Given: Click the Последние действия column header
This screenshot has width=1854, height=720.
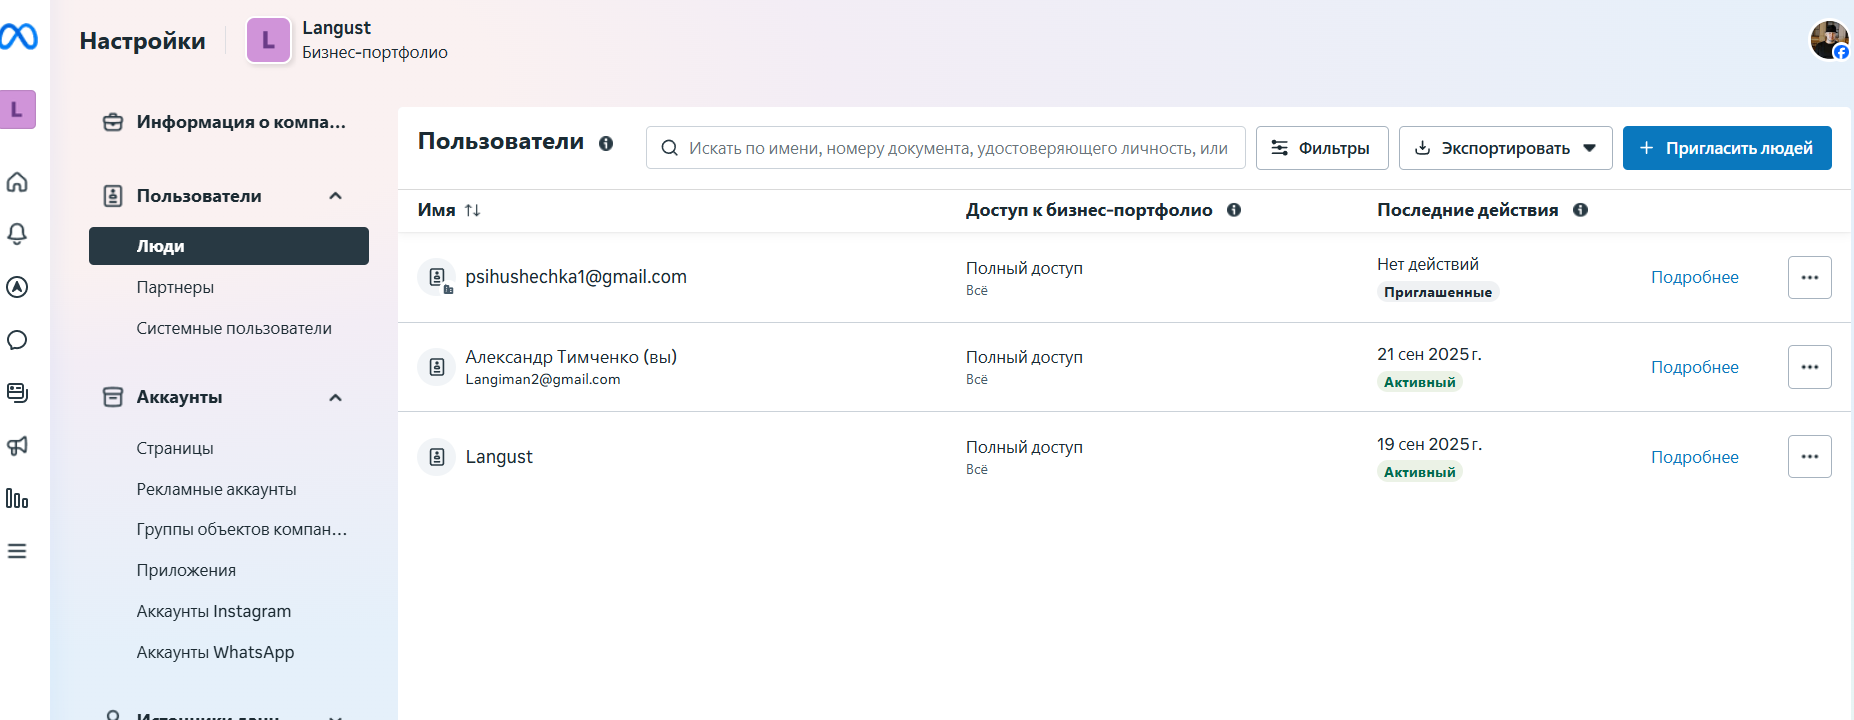Looking at the screenshot, I should click(x=1467, y=210).
